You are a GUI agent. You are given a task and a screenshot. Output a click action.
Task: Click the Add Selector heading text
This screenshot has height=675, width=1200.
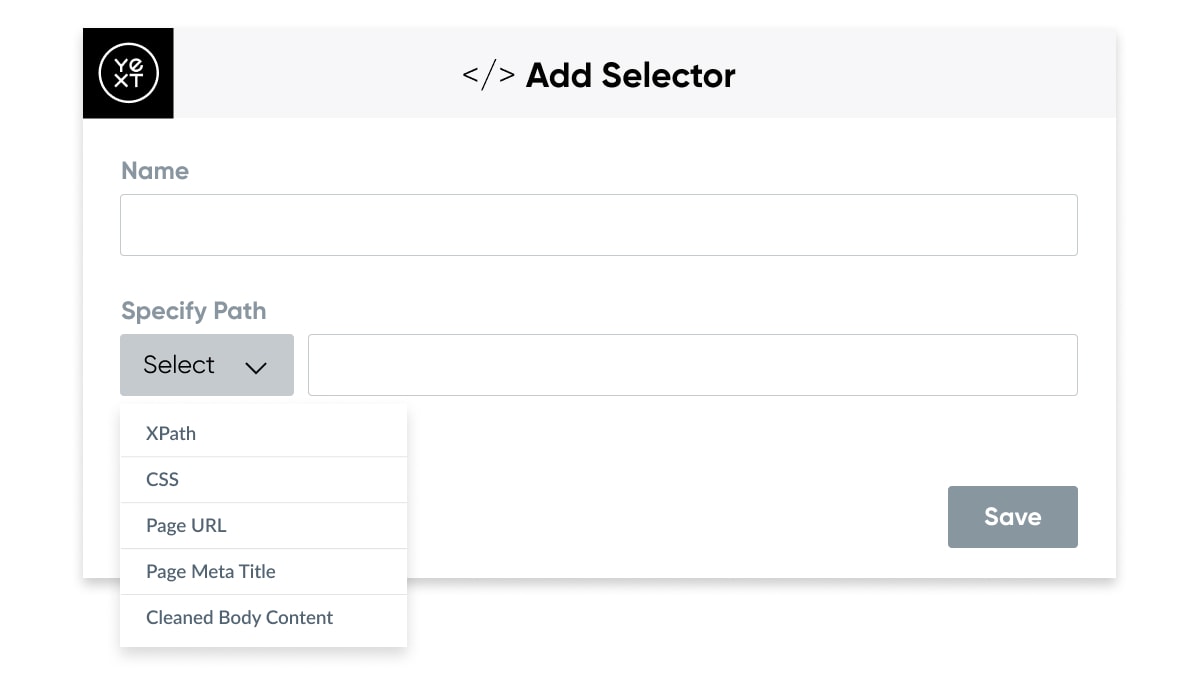(x=631, y=75)
